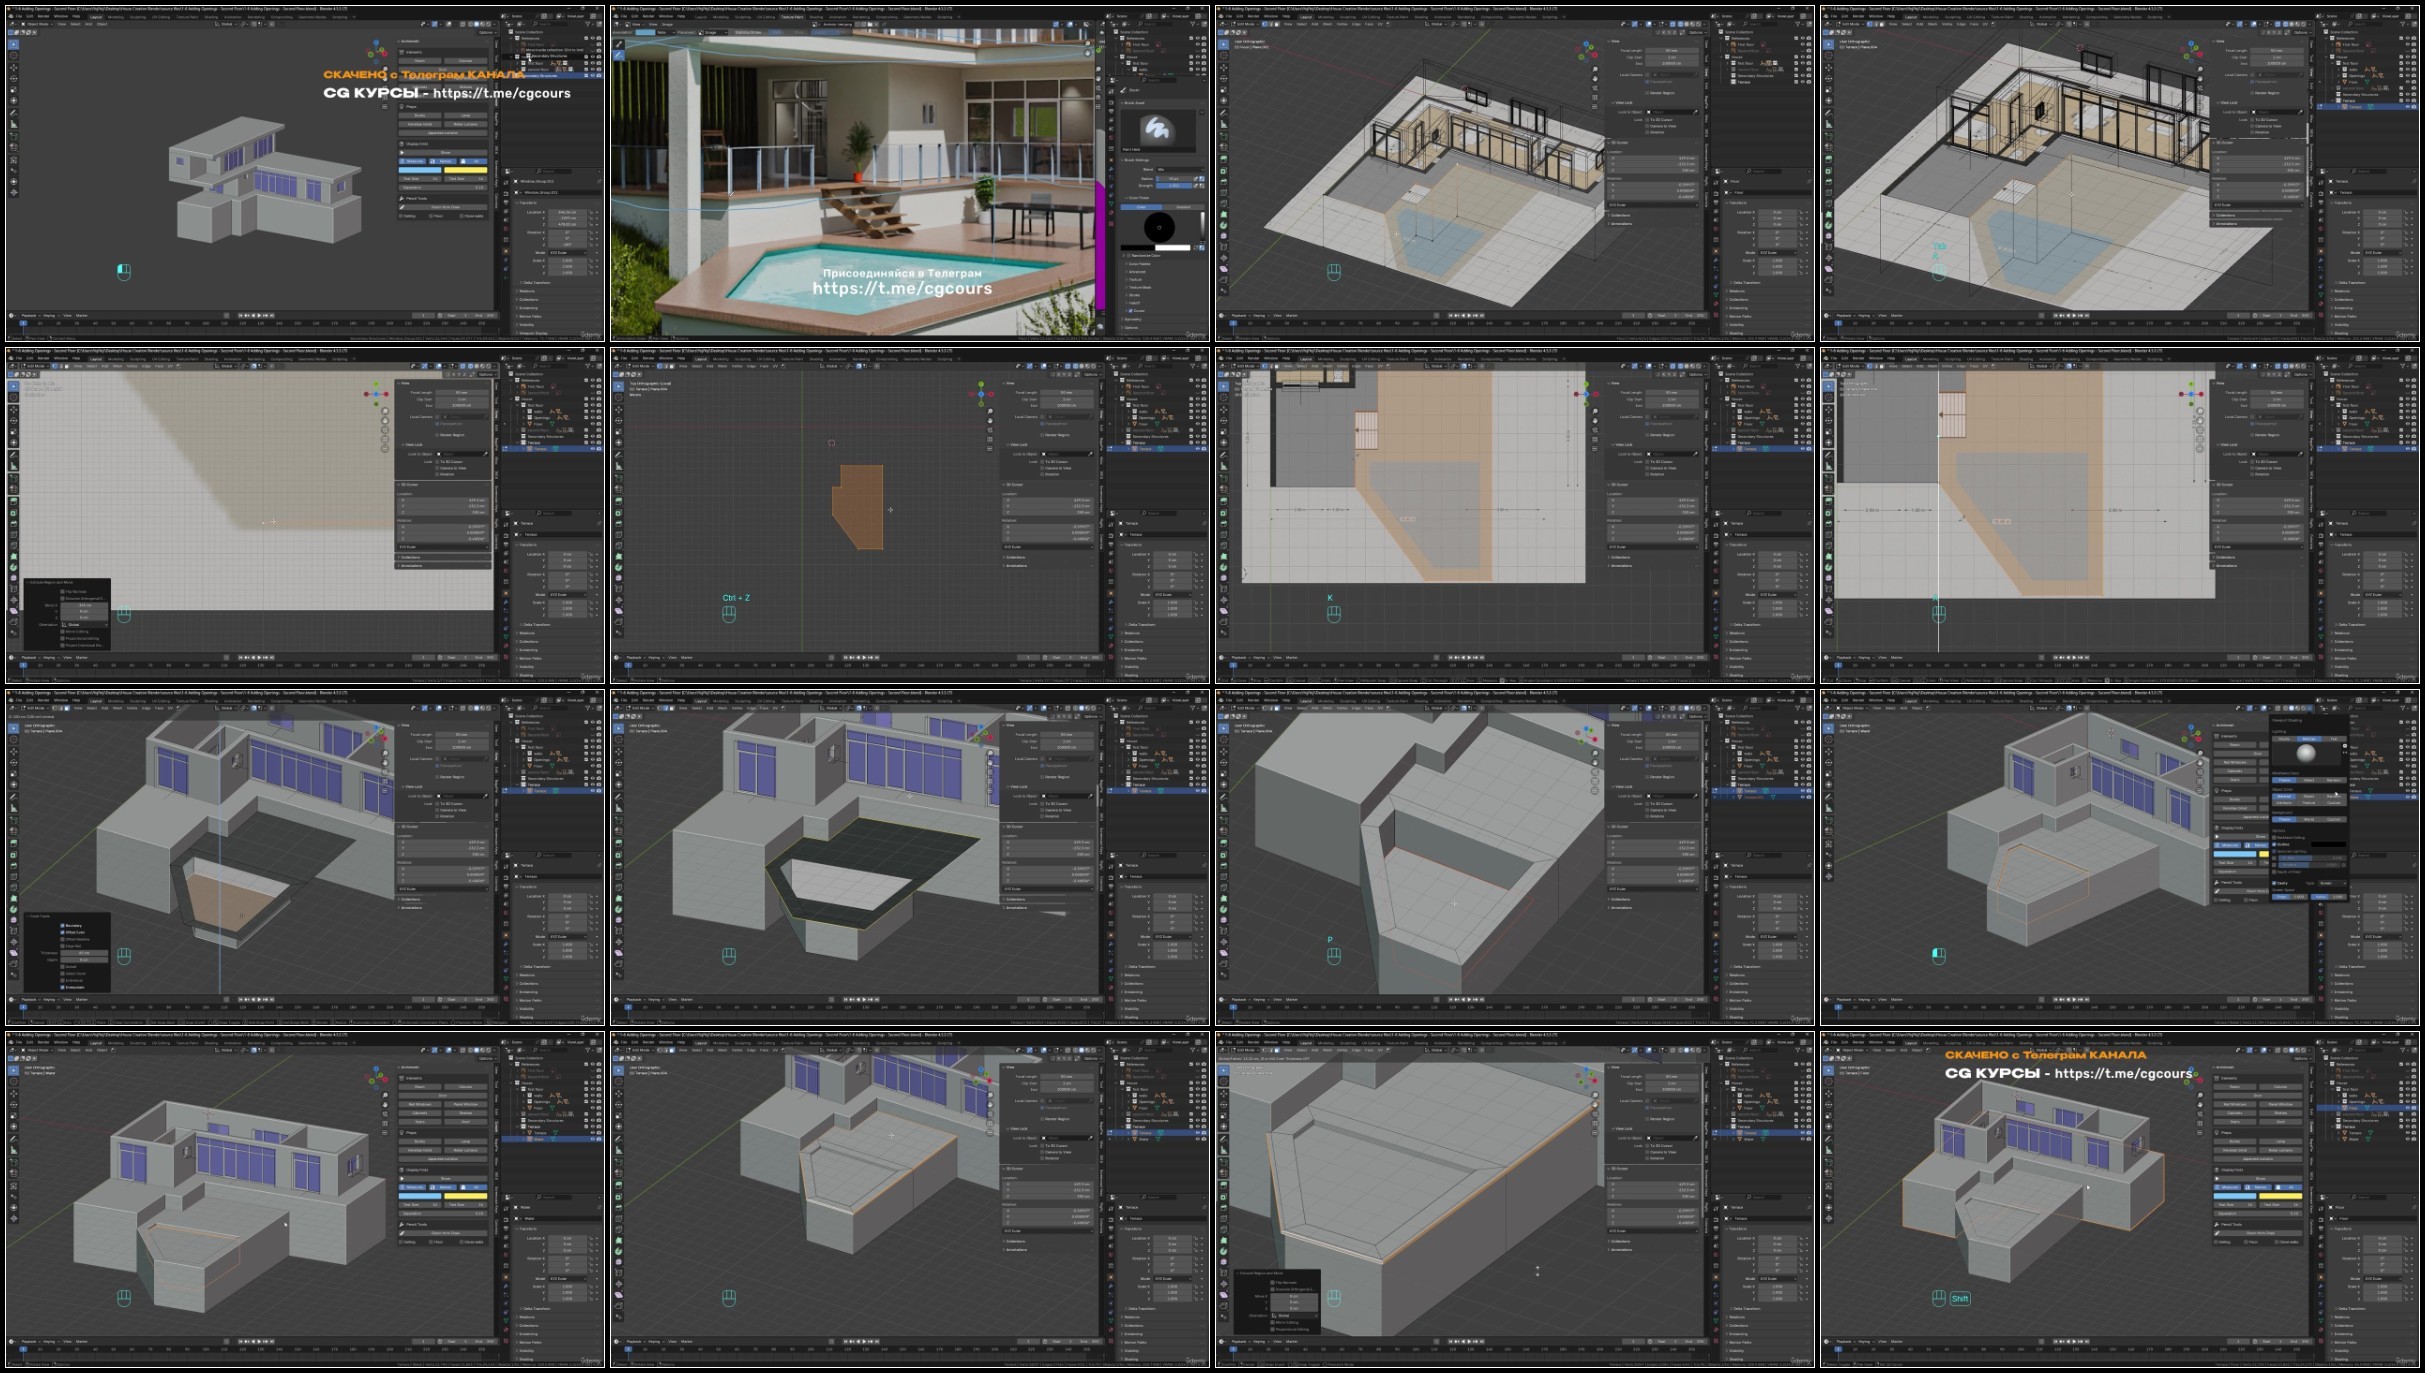
Task: Activate the Transform tool in the first frame
Action: tap(13, 101)
